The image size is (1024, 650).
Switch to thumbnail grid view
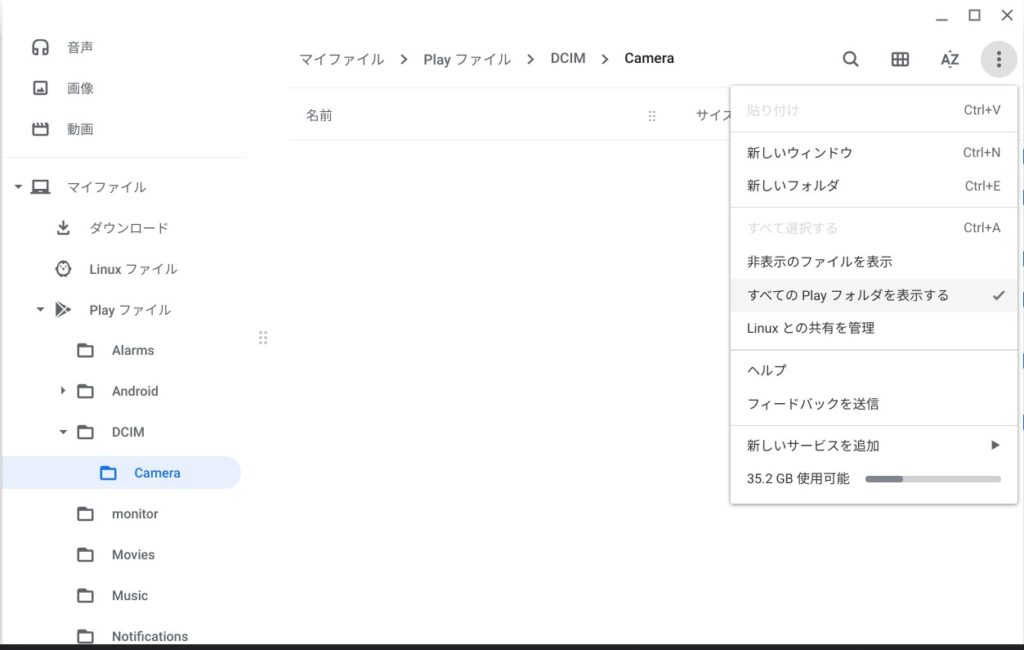tap(900, 59)
